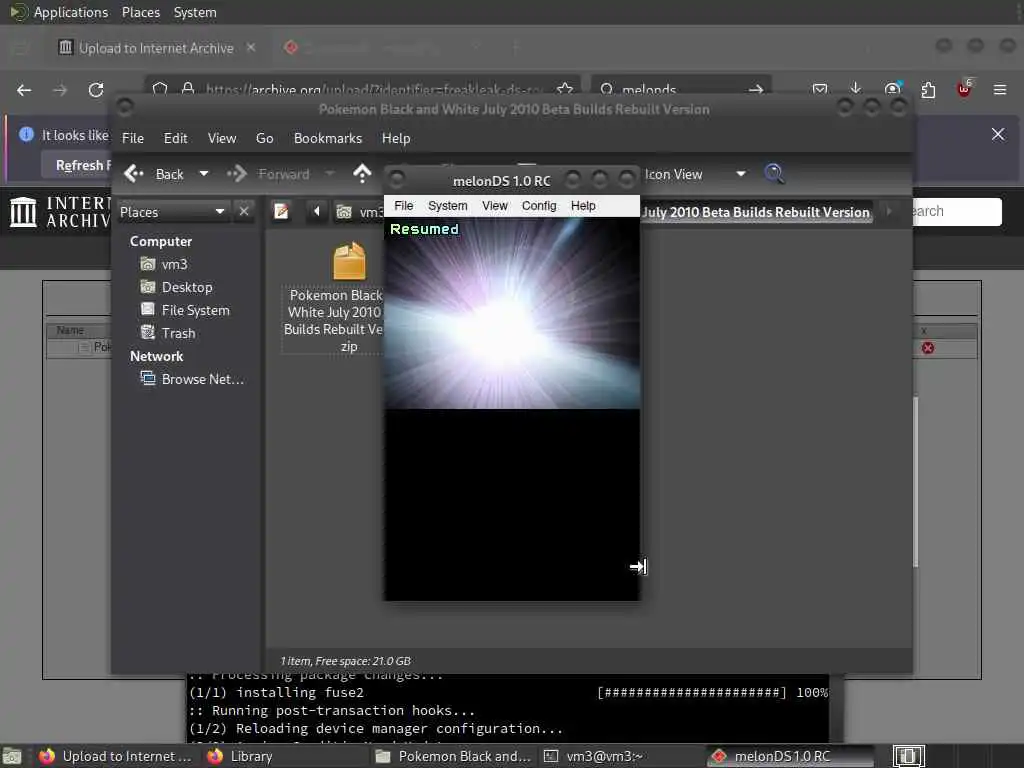
Task: Click the workspace switcher icon
Action: 908,756
